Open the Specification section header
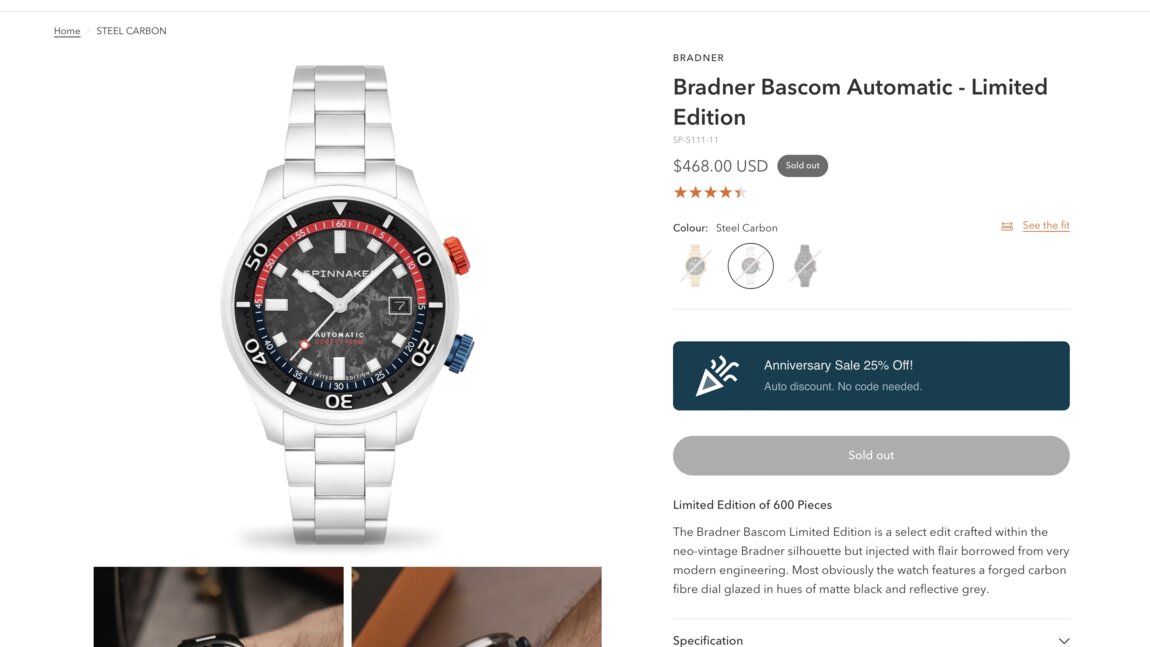This screenshot has width=1150, height=647. pyautogui.click(x=871, y=640)
